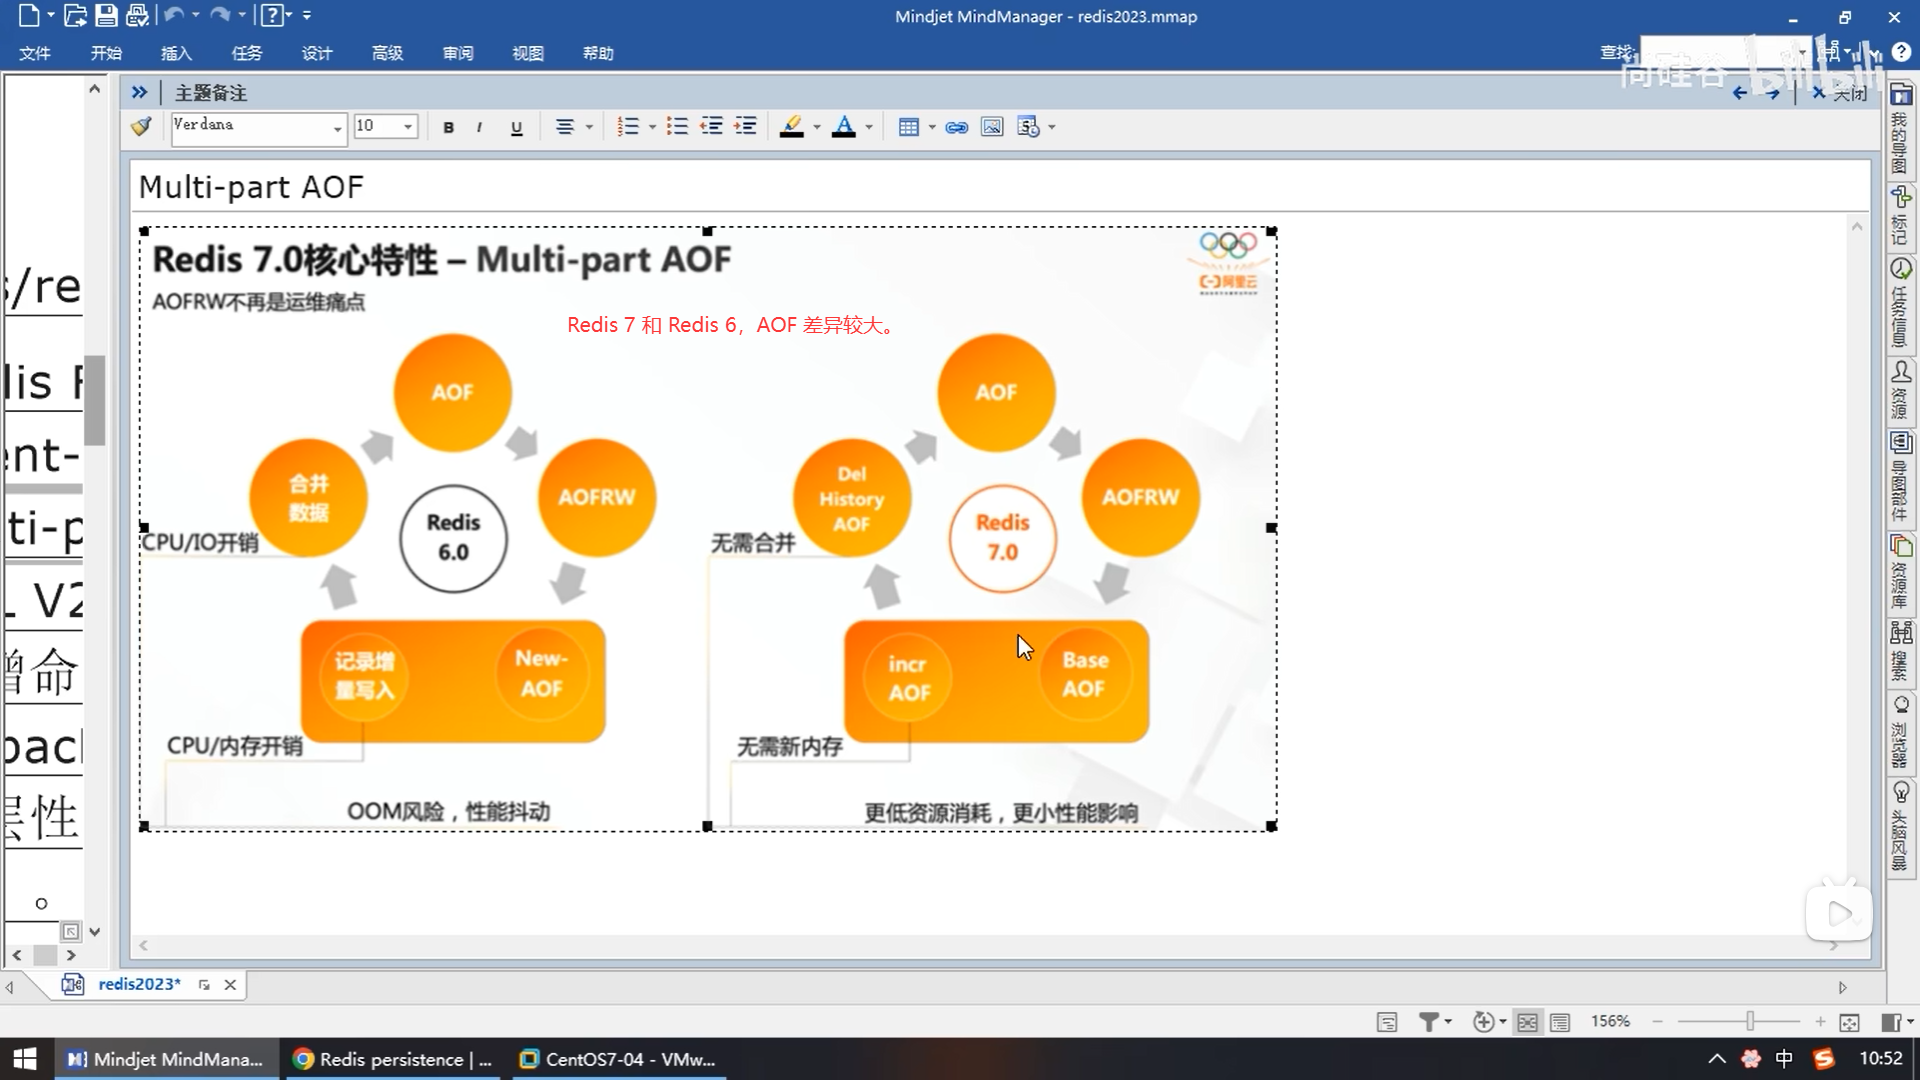The image size is (1920, 1080).
Task: Click the fit map icon in the status bar
Action: click(1849, 1022)
